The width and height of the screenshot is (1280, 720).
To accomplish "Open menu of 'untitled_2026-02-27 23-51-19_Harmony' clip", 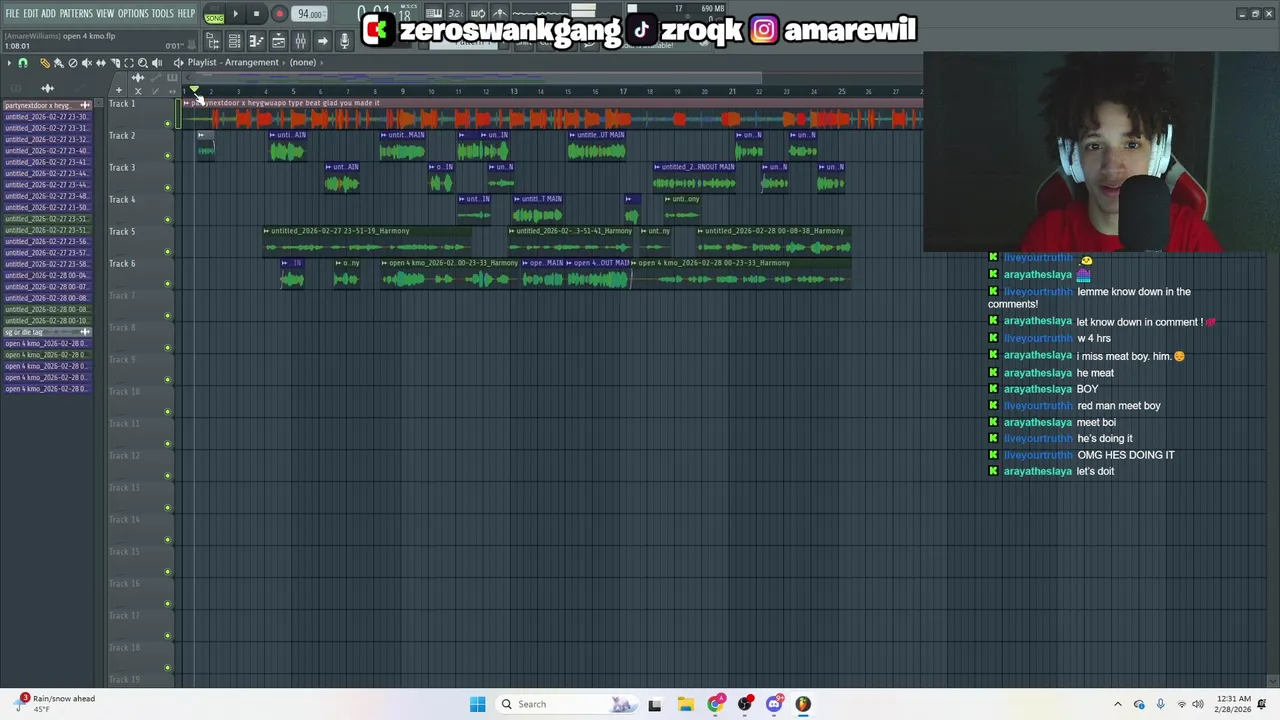I will 266,231.
